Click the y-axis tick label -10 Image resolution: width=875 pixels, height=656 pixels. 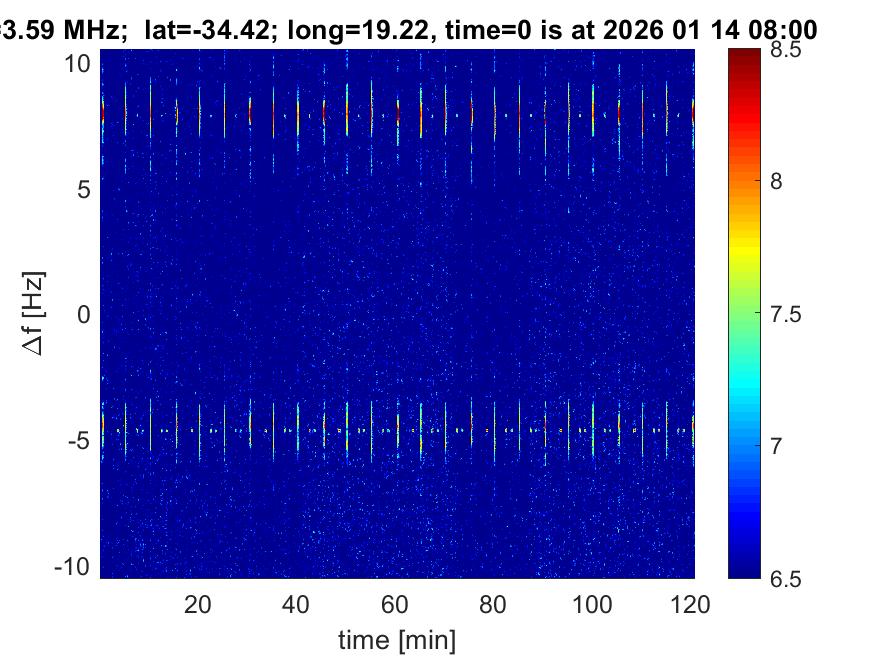click(75, 566)
